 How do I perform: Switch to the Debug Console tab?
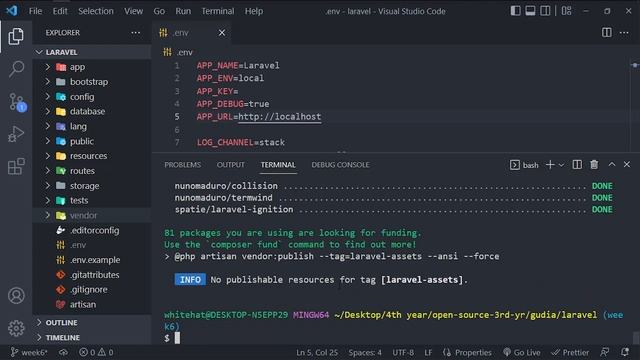point(340,165)
